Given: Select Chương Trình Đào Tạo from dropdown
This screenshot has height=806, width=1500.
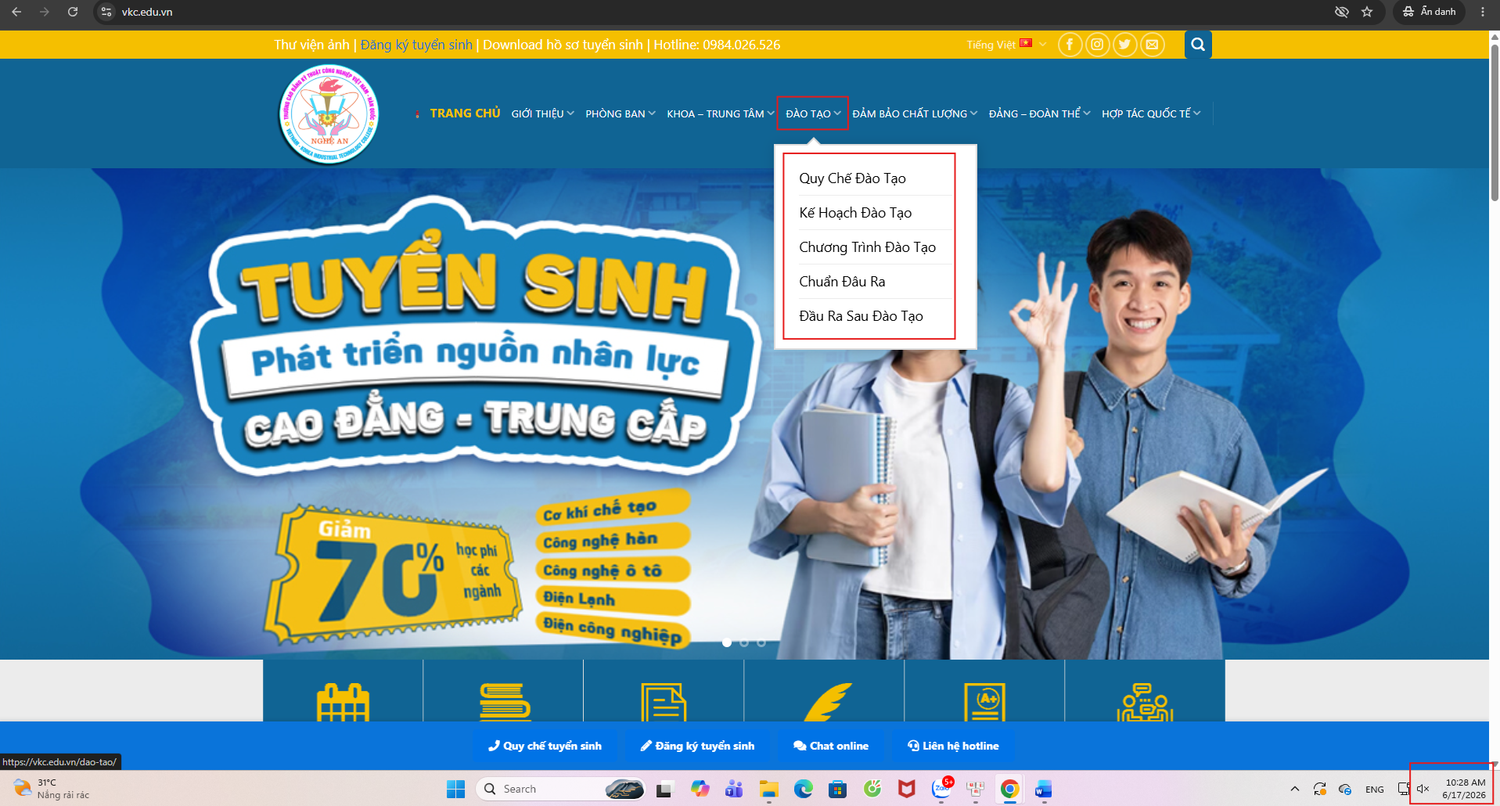Looking at the screenshot, I should tap(868, 247).
